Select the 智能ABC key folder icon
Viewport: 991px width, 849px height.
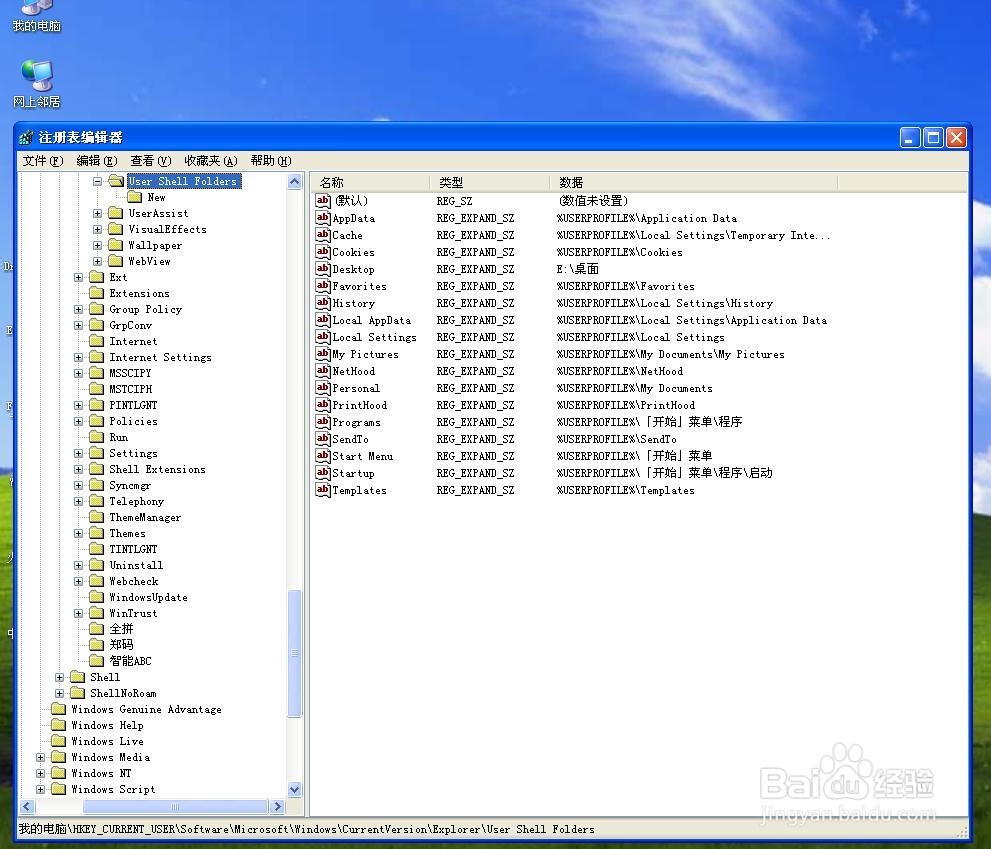[x=97, y=661]
